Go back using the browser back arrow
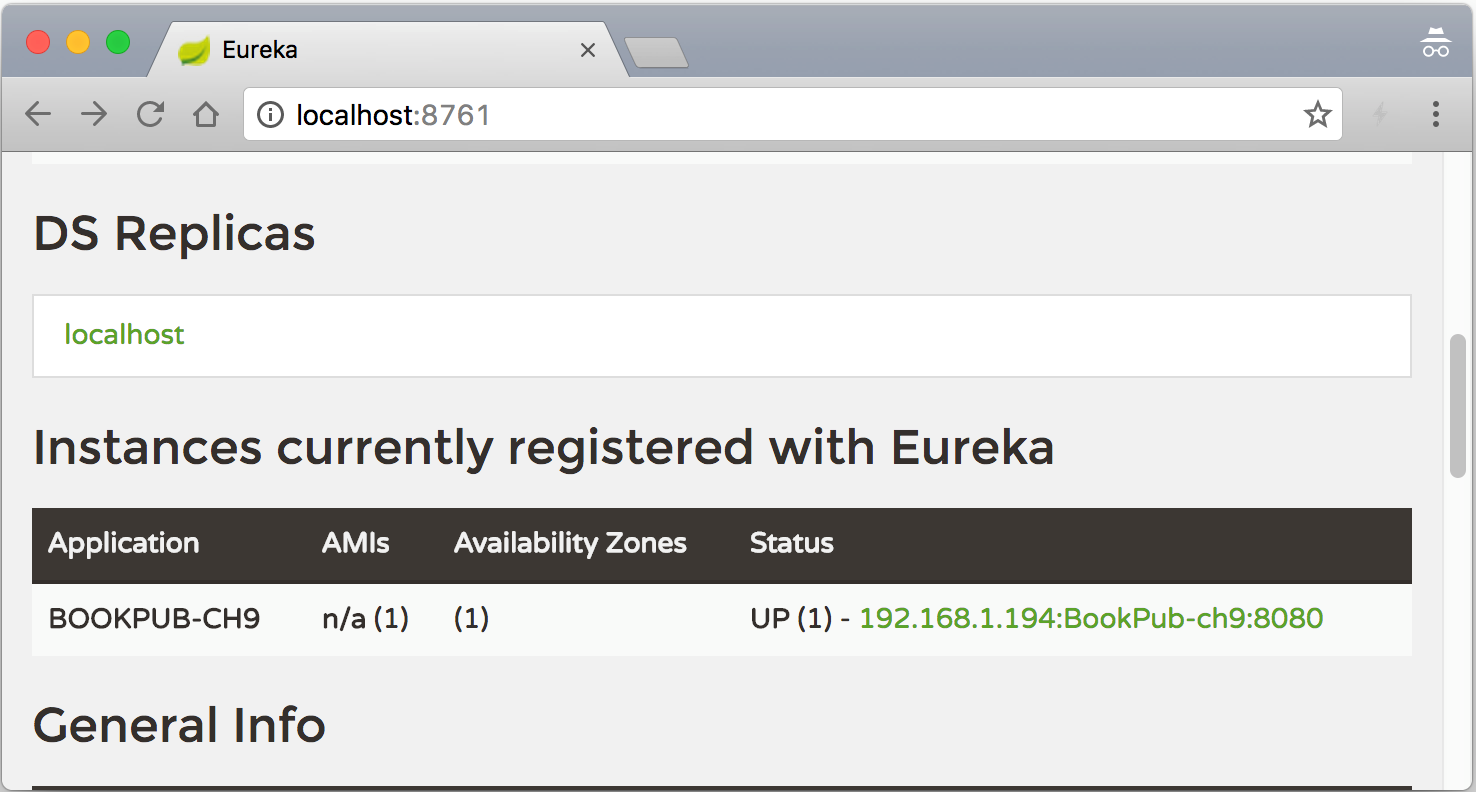This screenshot has width=1476, height=792. (x=38, y=114)
